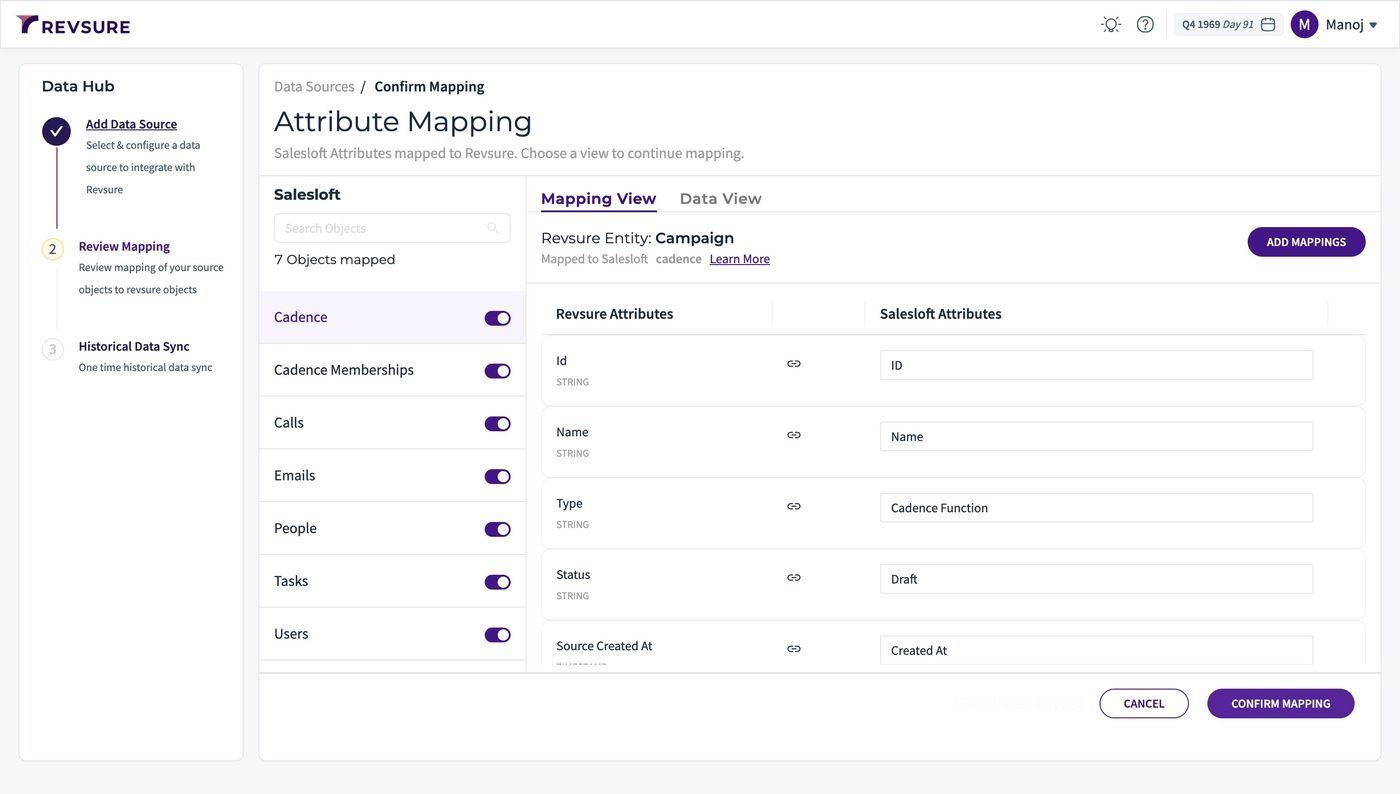Click the Status Revsure attribute label
This screenshot has height=794, width=1400.
tap(573, 575)
